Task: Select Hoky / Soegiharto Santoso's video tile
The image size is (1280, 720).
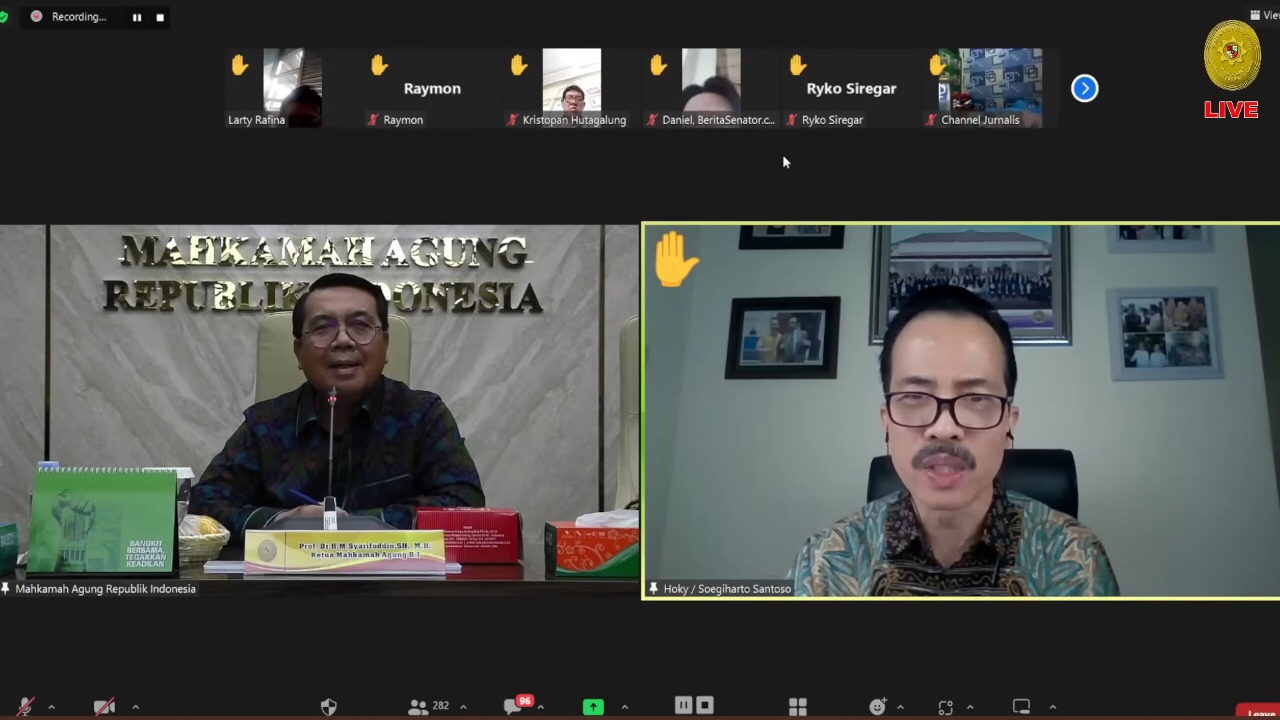Action: (x=960, y=410)
